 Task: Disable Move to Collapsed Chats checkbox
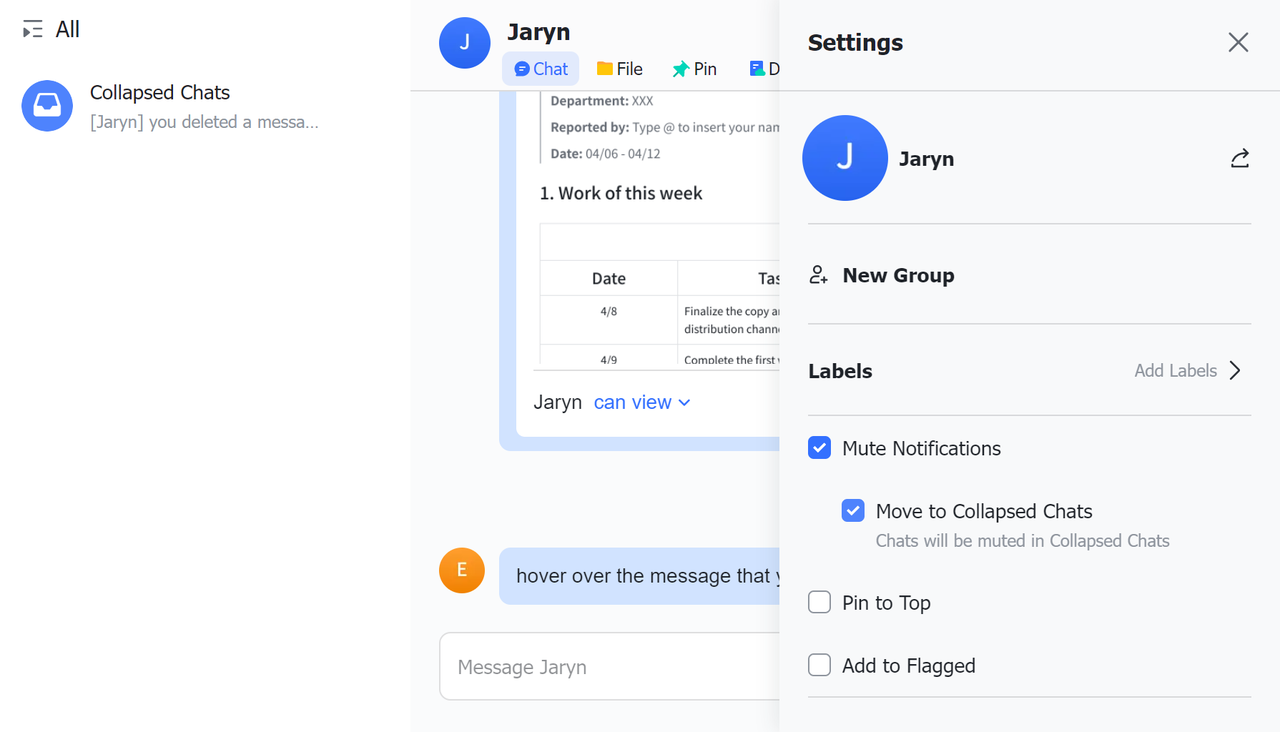click(853, 511)
